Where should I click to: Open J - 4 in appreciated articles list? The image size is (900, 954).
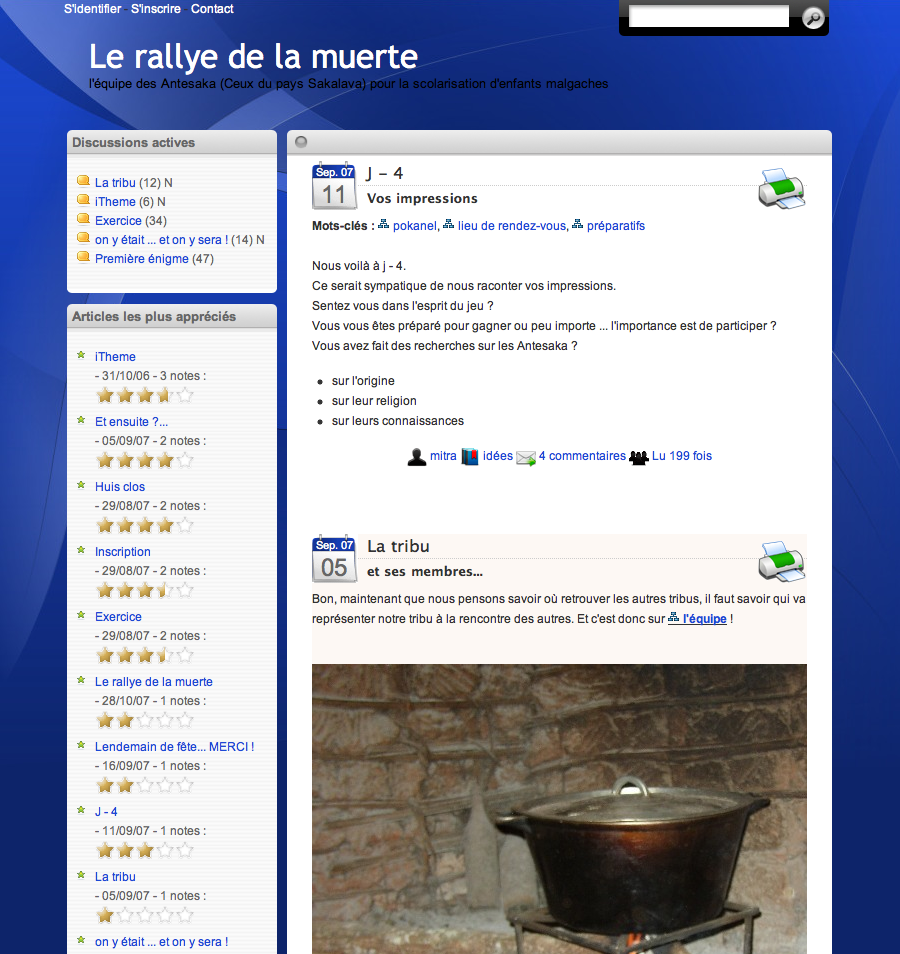point(106,812)
